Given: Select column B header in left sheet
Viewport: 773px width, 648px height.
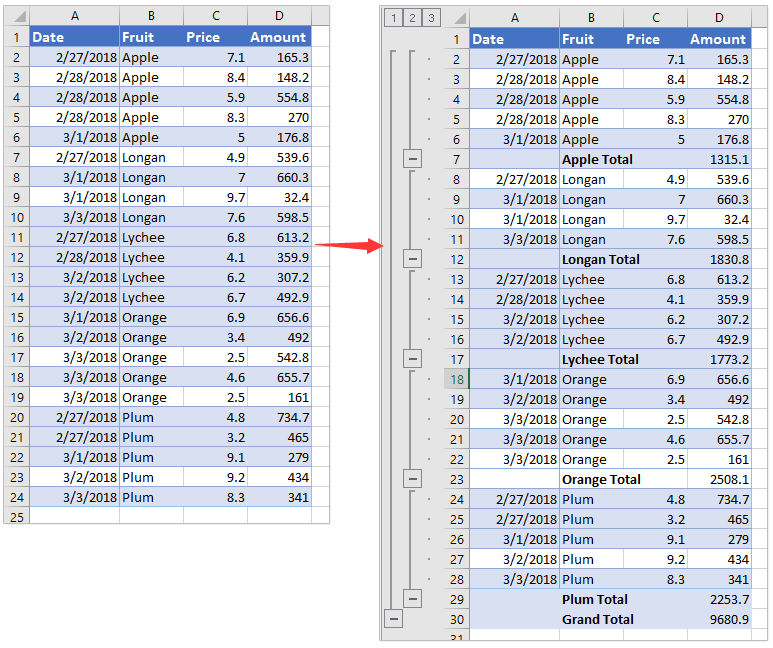Looking at the screenshot, I should pyautogui.click(x=150, y=16).
